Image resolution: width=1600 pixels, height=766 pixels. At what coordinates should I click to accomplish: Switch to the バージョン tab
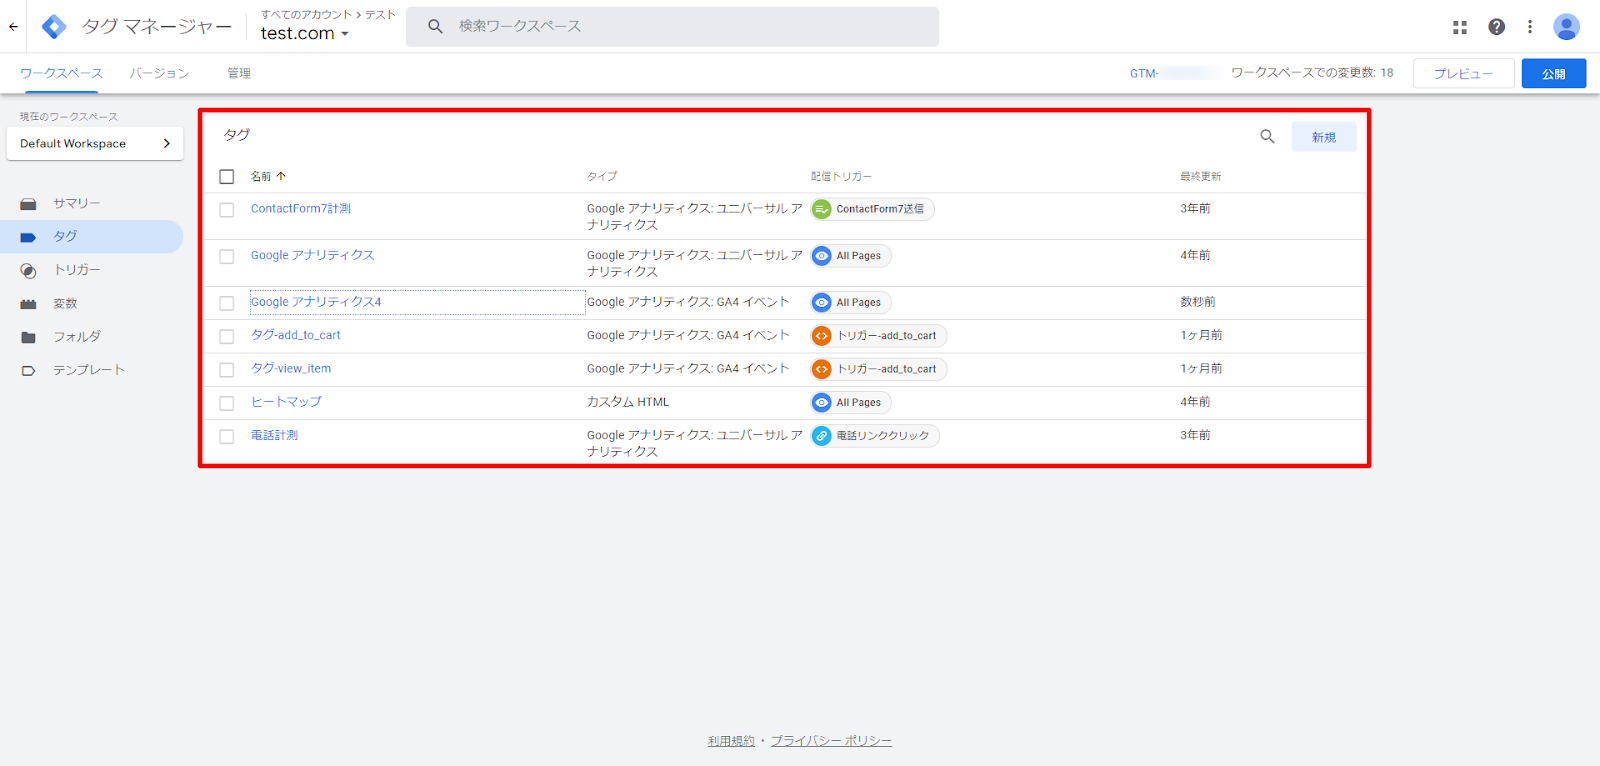159,73
